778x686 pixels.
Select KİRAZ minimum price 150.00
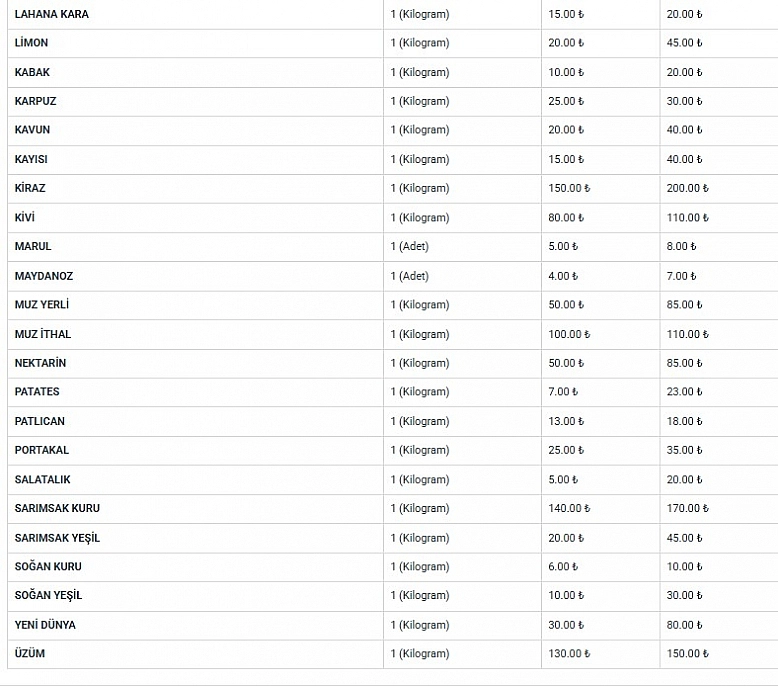[x=569, y=188]
